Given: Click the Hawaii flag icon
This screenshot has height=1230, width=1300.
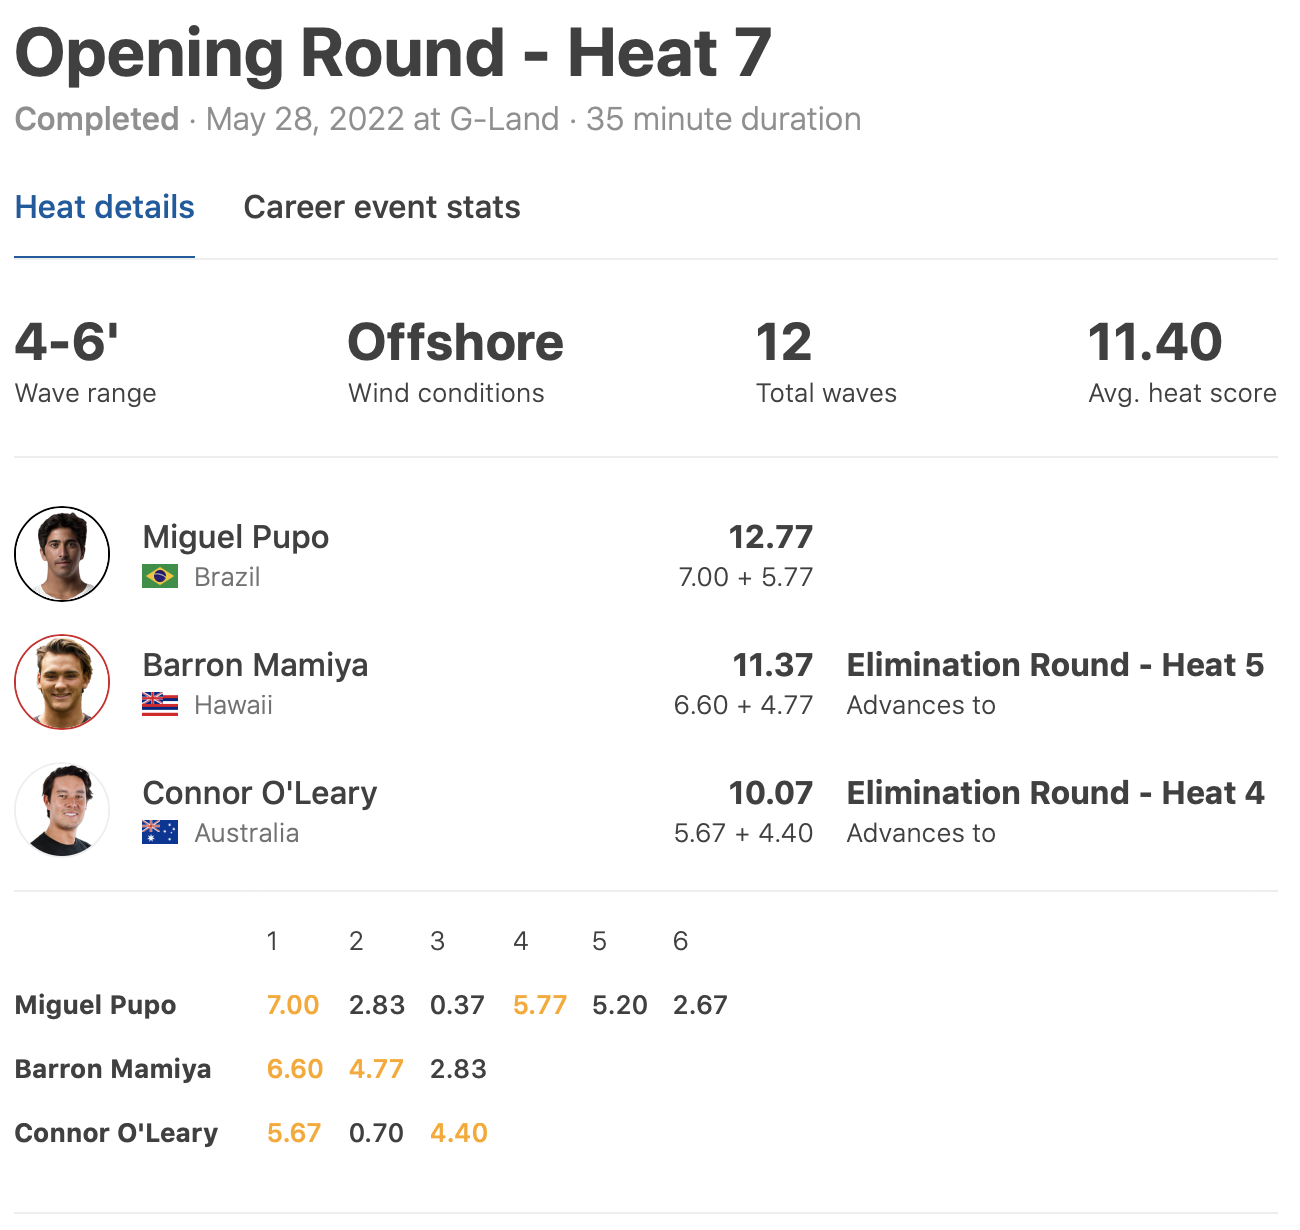Looking at the screenshot, I should [160, 705].
